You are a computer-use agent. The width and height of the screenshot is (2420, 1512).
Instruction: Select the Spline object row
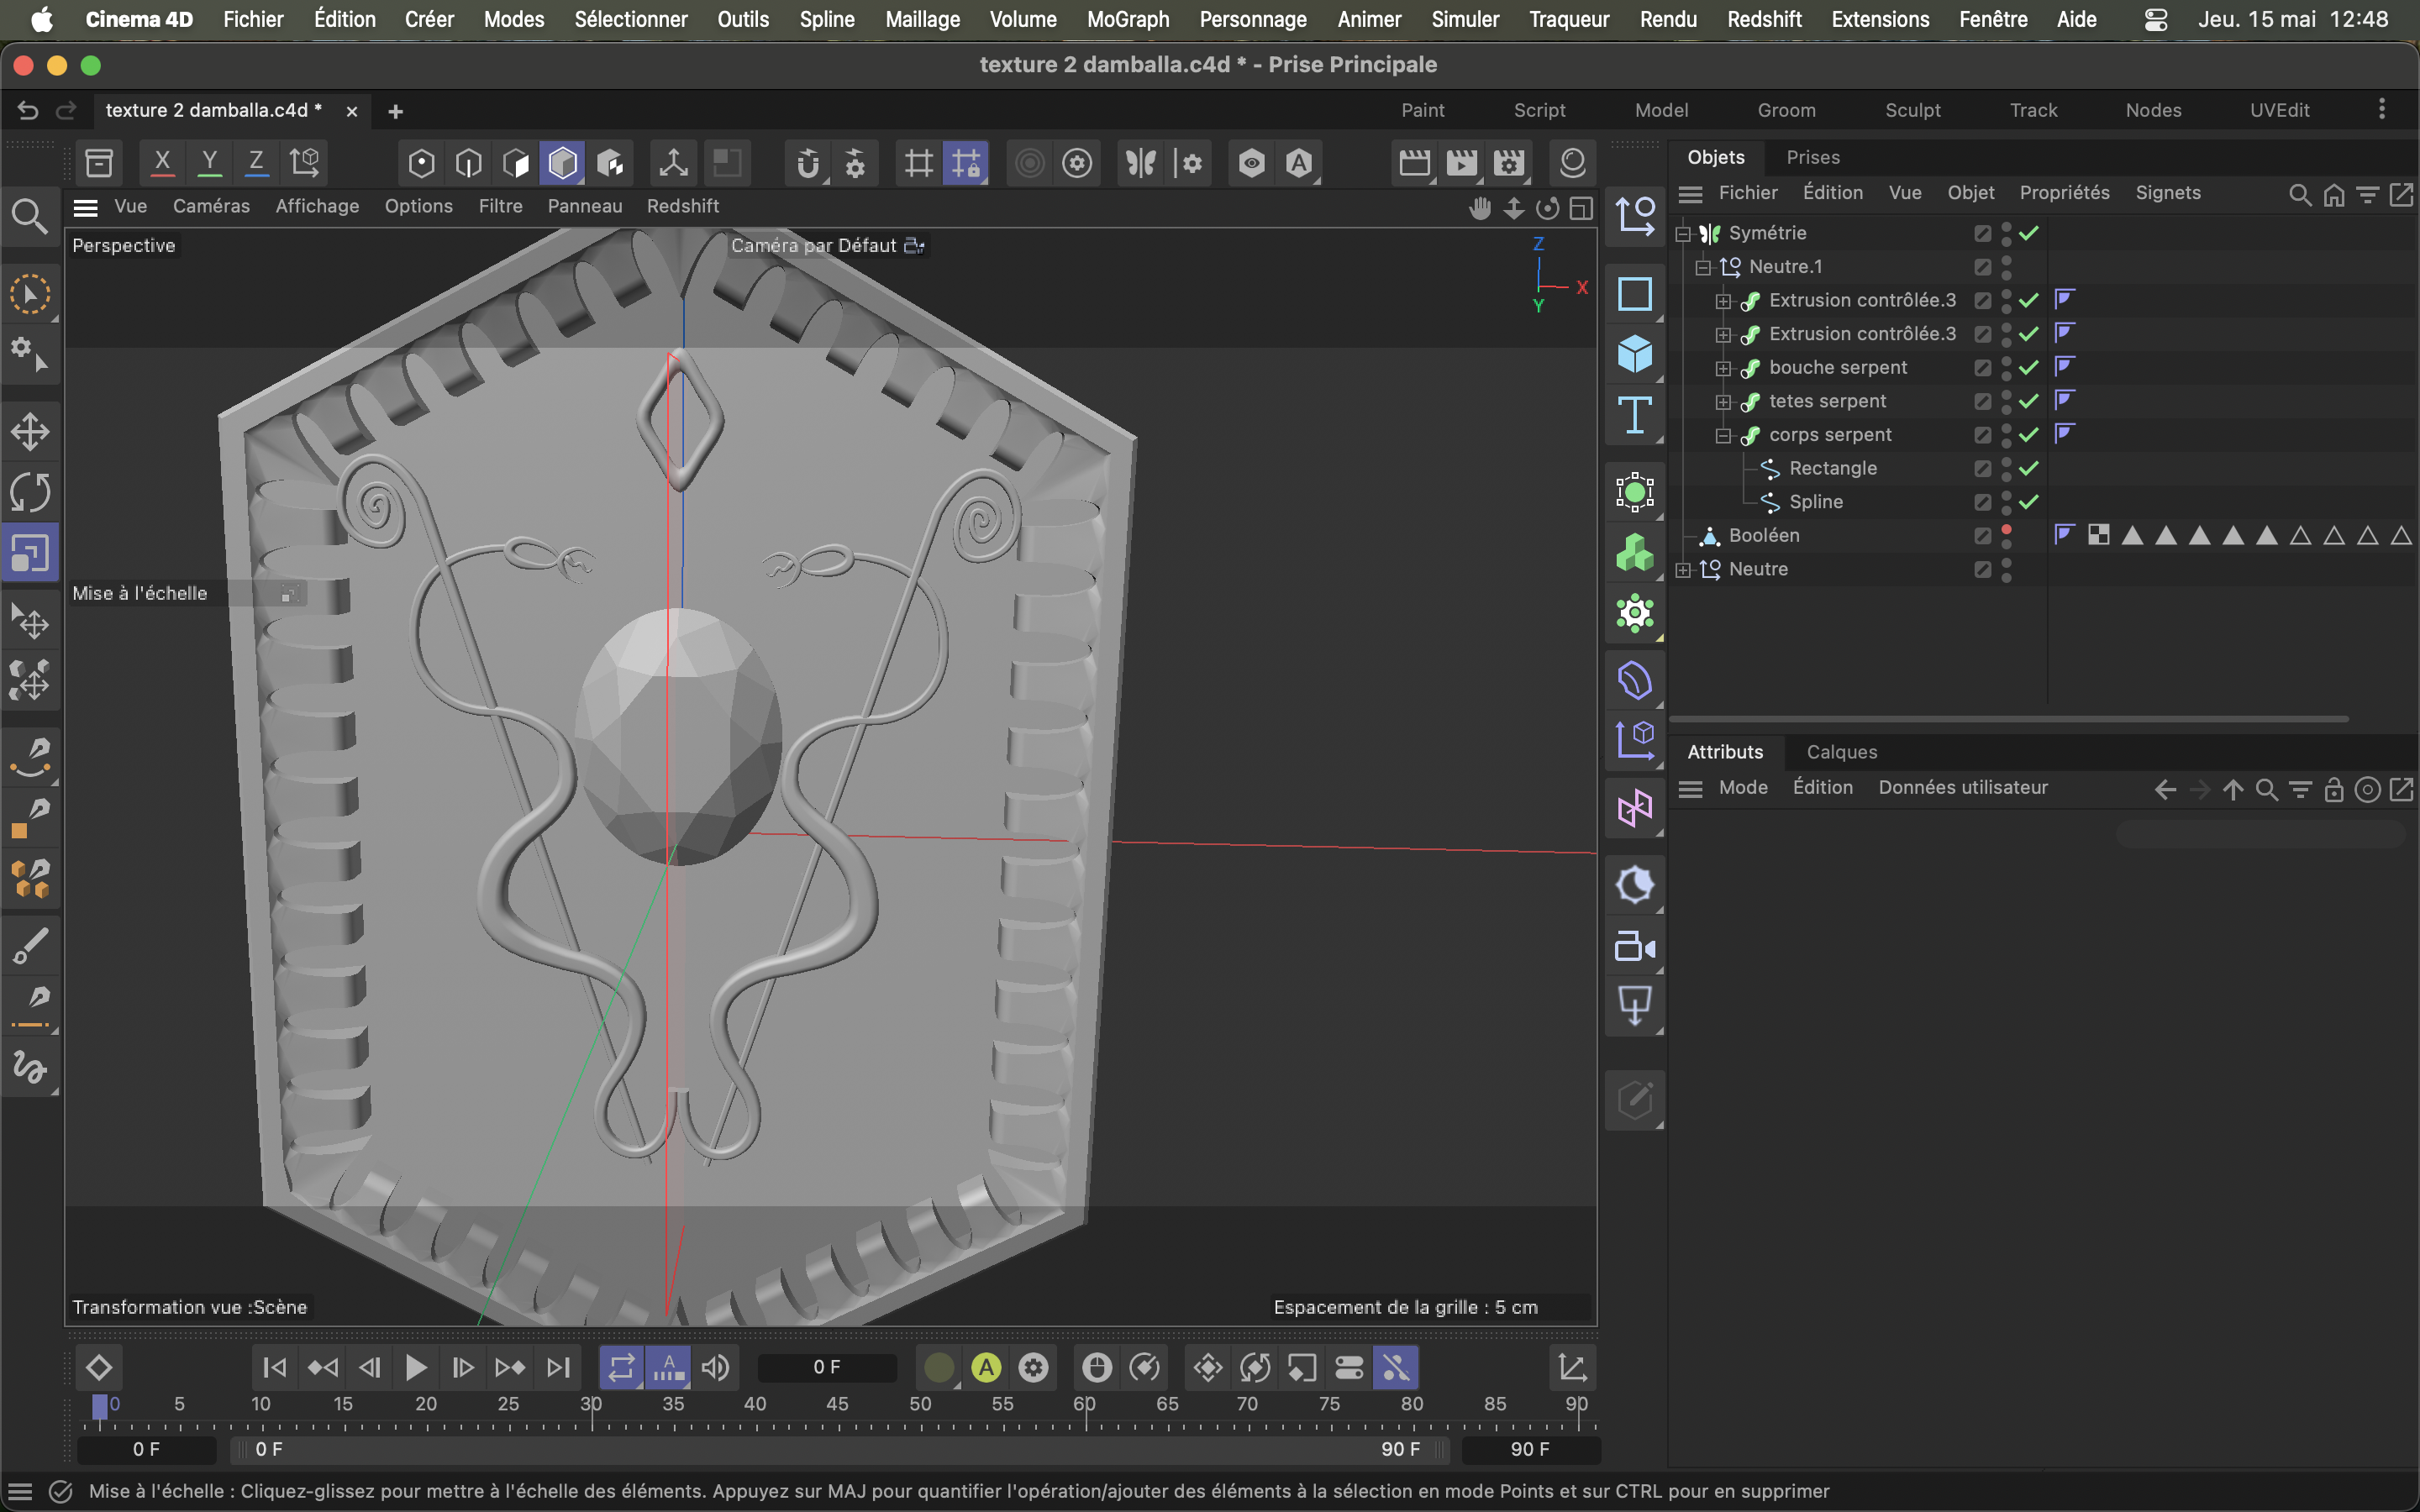tap(1815, 502)
